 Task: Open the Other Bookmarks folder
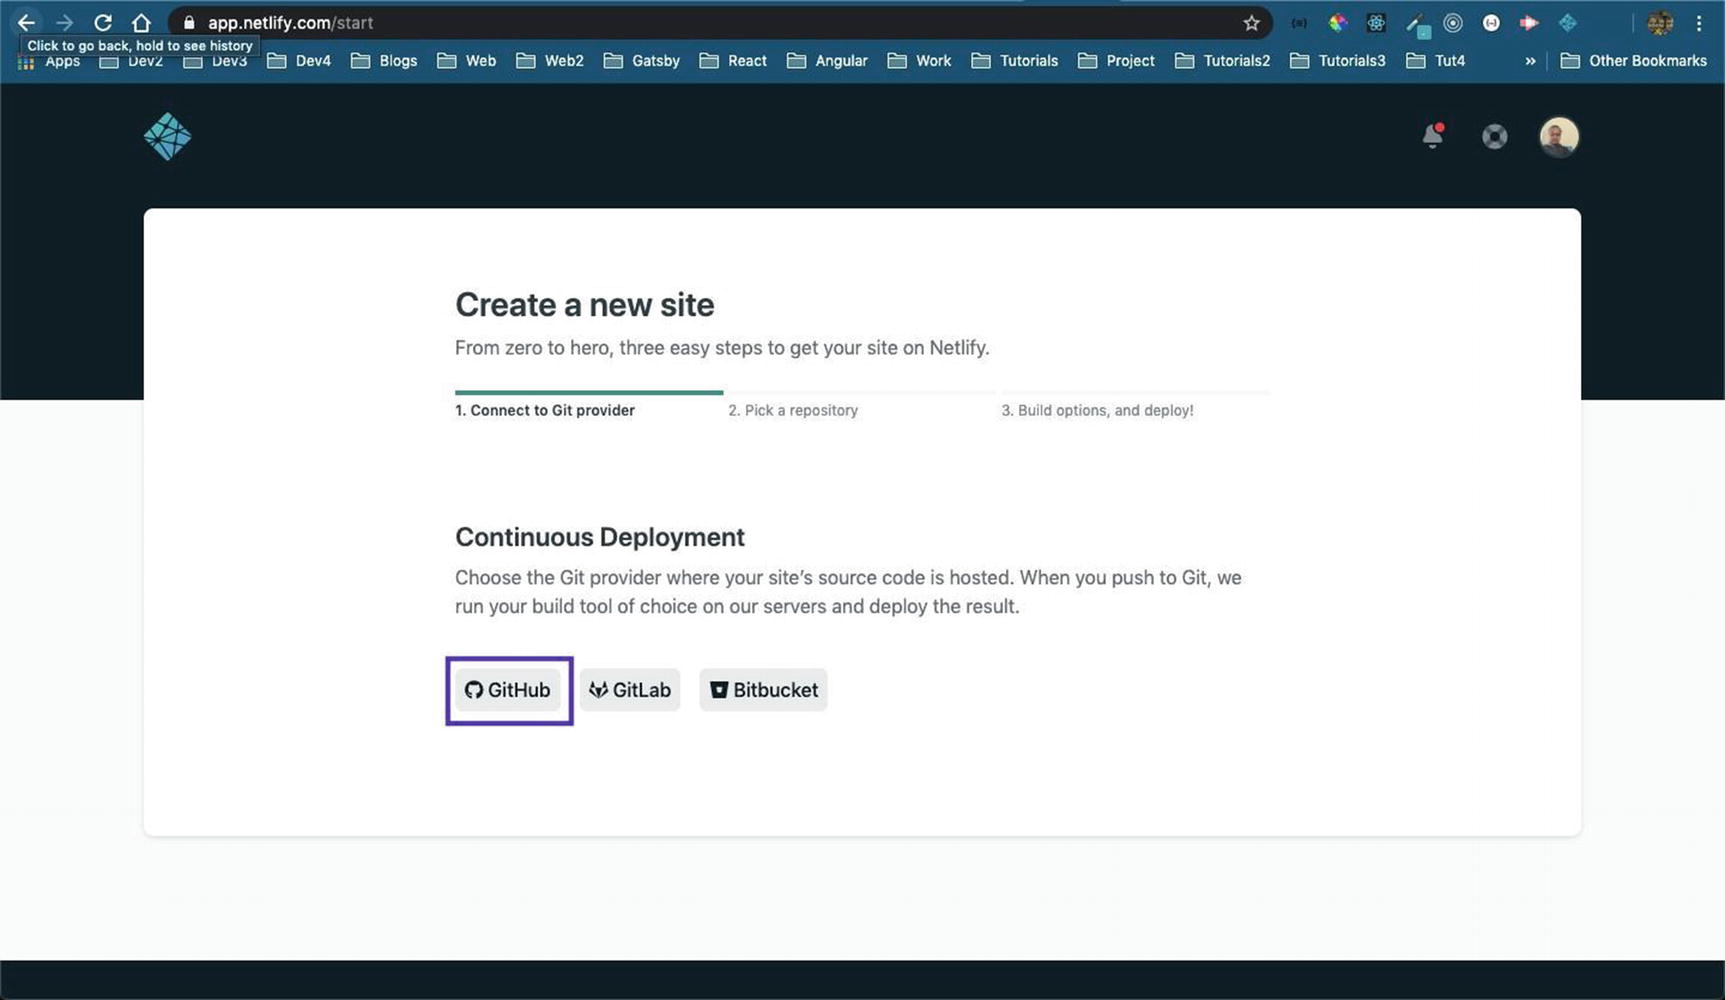[1633, 61]
